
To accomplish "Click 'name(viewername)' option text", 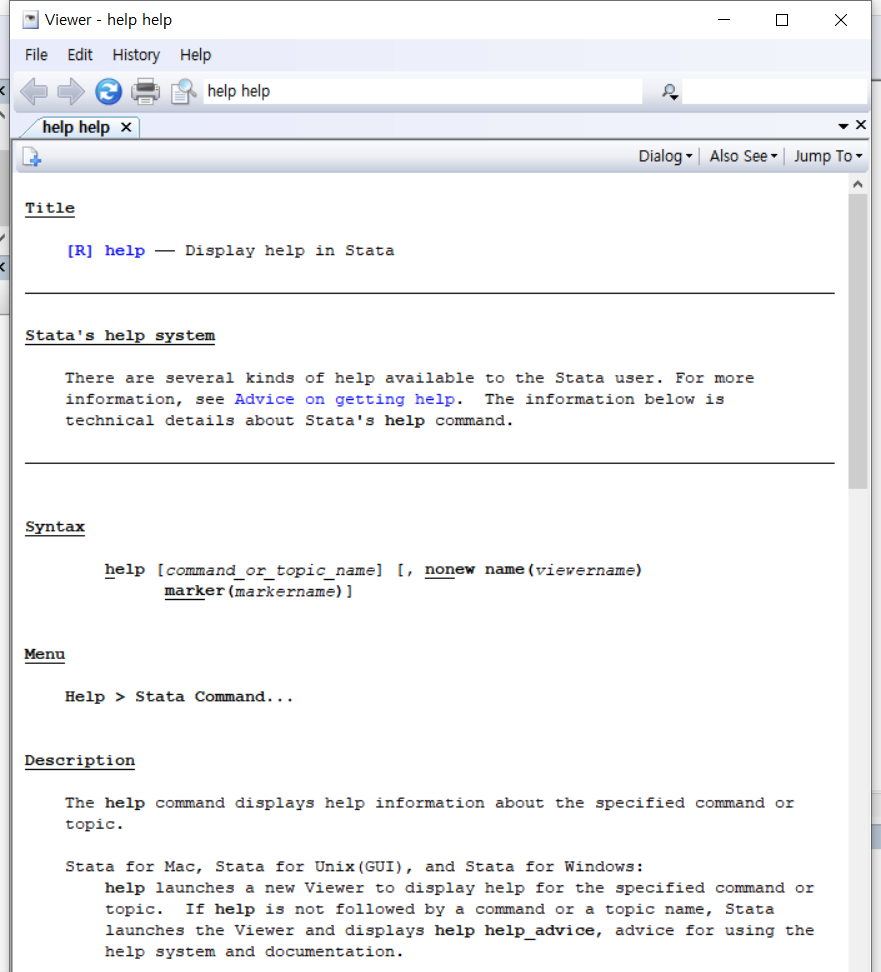I will (563, 570).
